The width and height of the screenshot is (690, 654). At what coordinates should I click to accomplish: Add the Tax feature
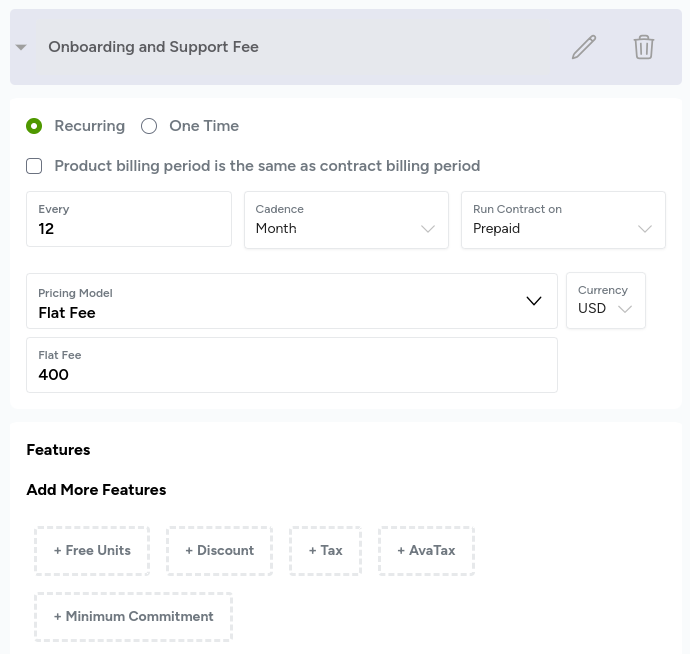325,551
